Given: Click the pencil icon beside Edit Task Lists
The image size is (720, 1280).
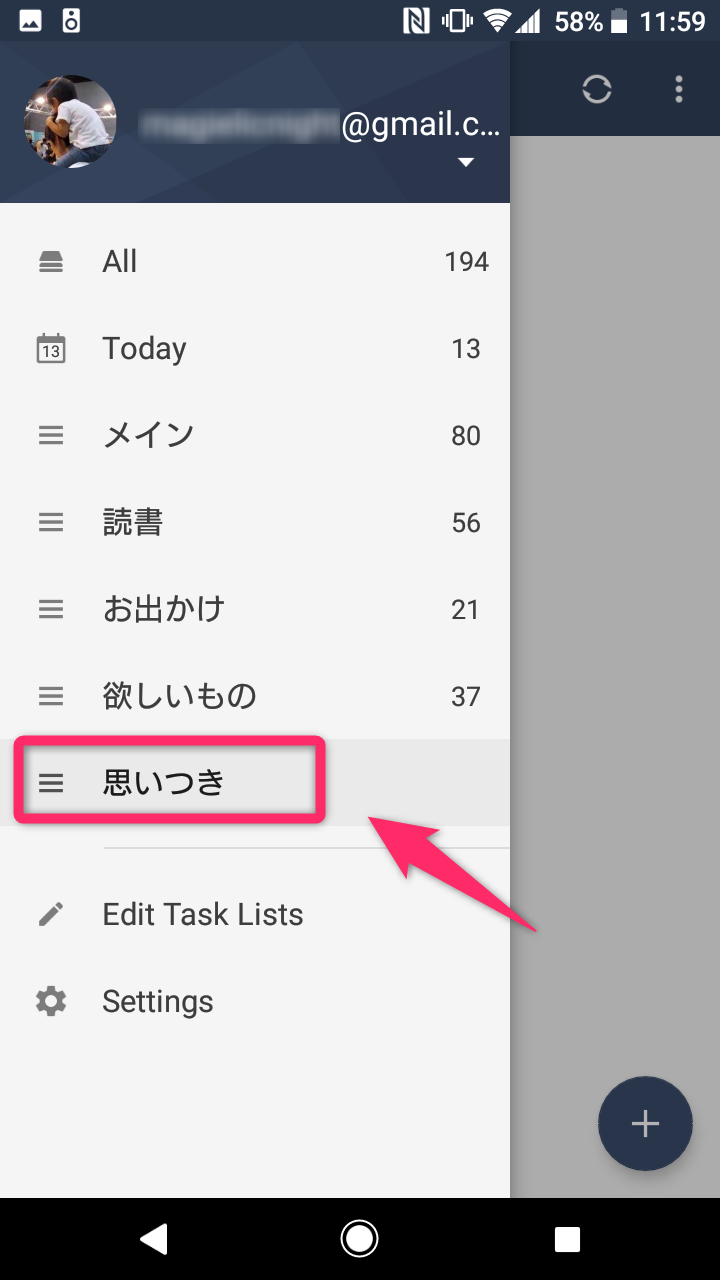Looking at the screenshot, I should (51, 914).
